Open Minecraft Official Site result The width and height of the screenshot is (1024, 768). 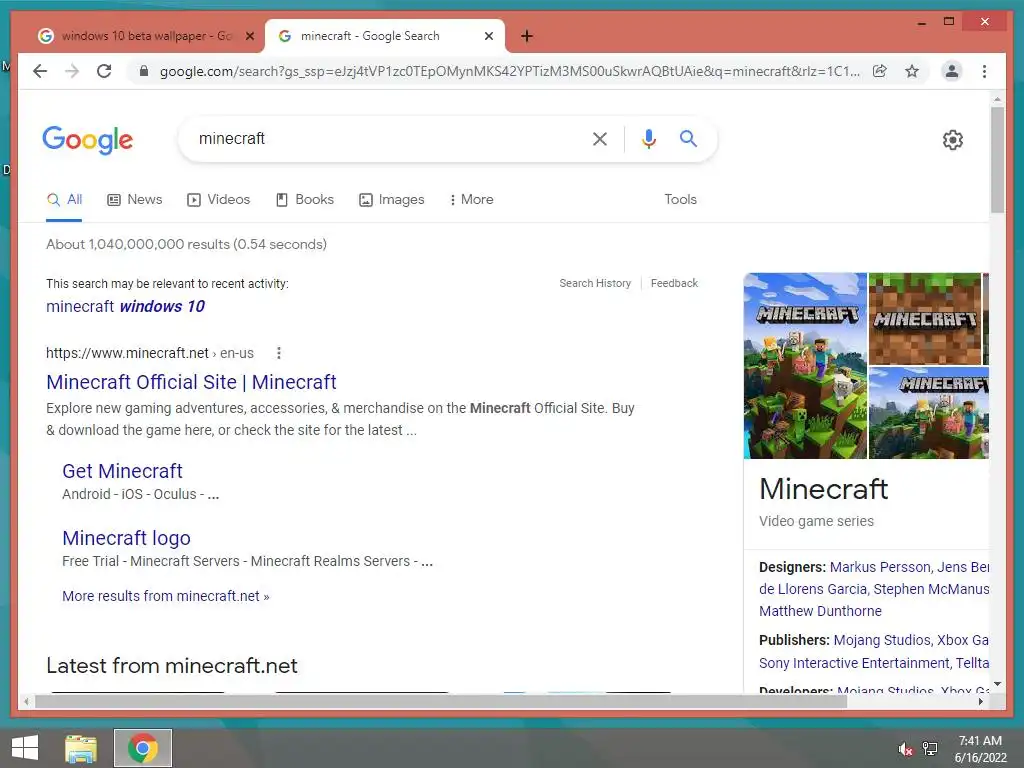(x=191, y=382)
